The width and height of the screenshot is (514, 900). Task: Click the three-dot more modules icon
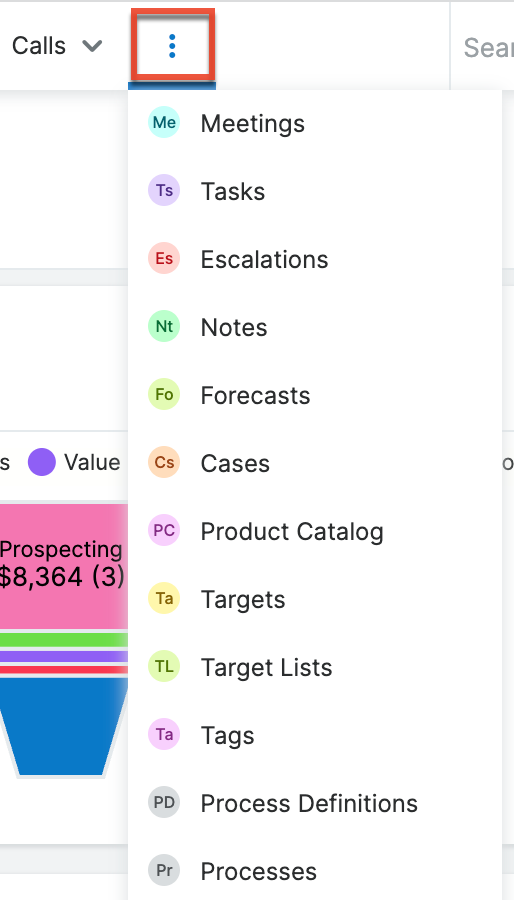[x=172, y=46]
